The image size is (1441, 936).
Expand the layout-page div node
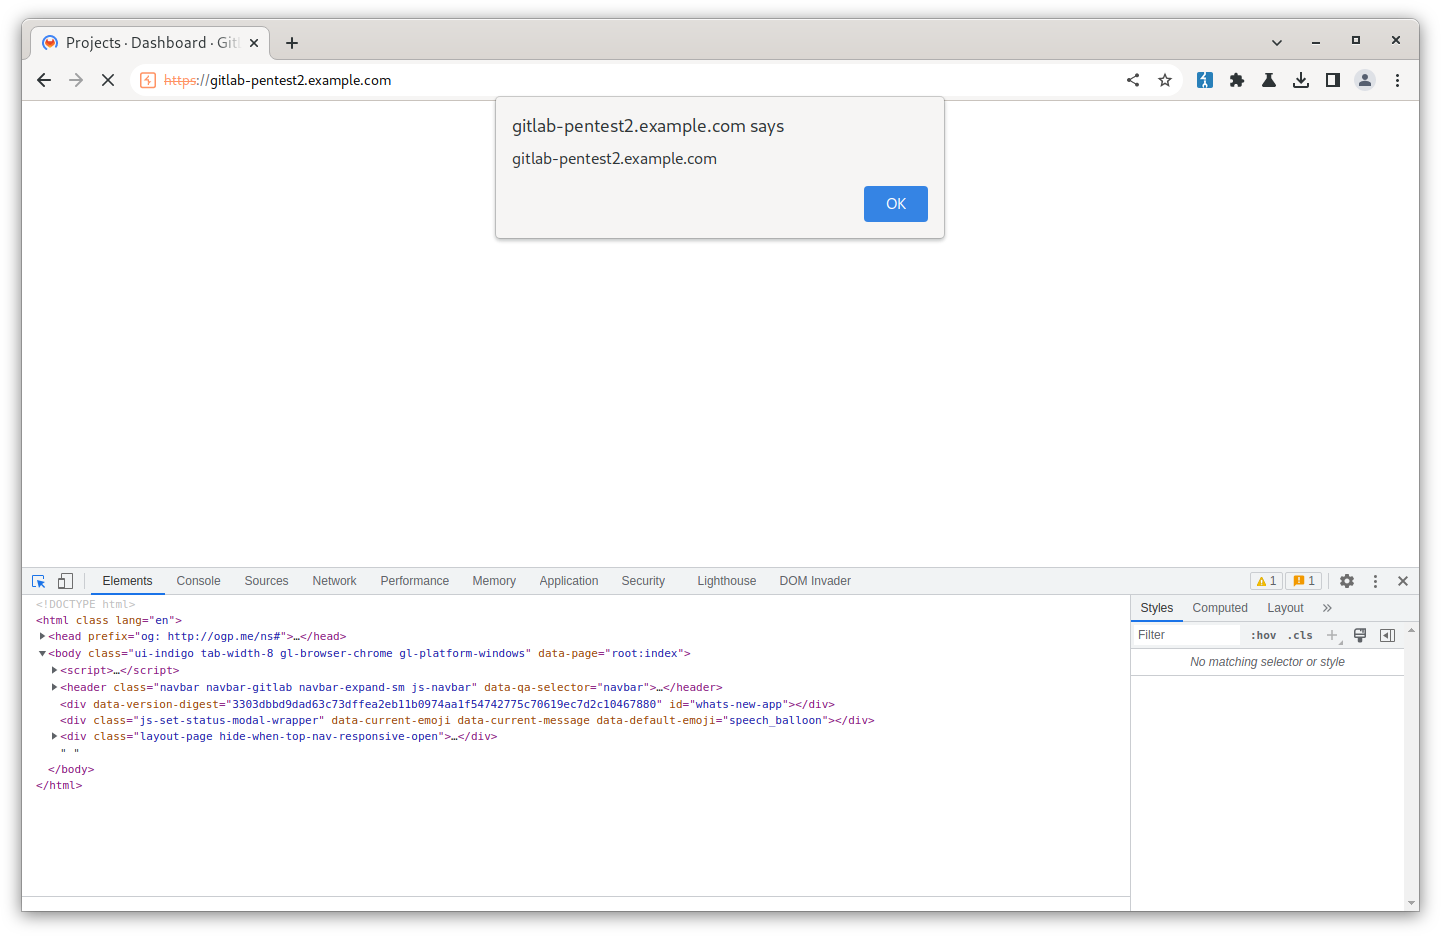tap(54, 736)
